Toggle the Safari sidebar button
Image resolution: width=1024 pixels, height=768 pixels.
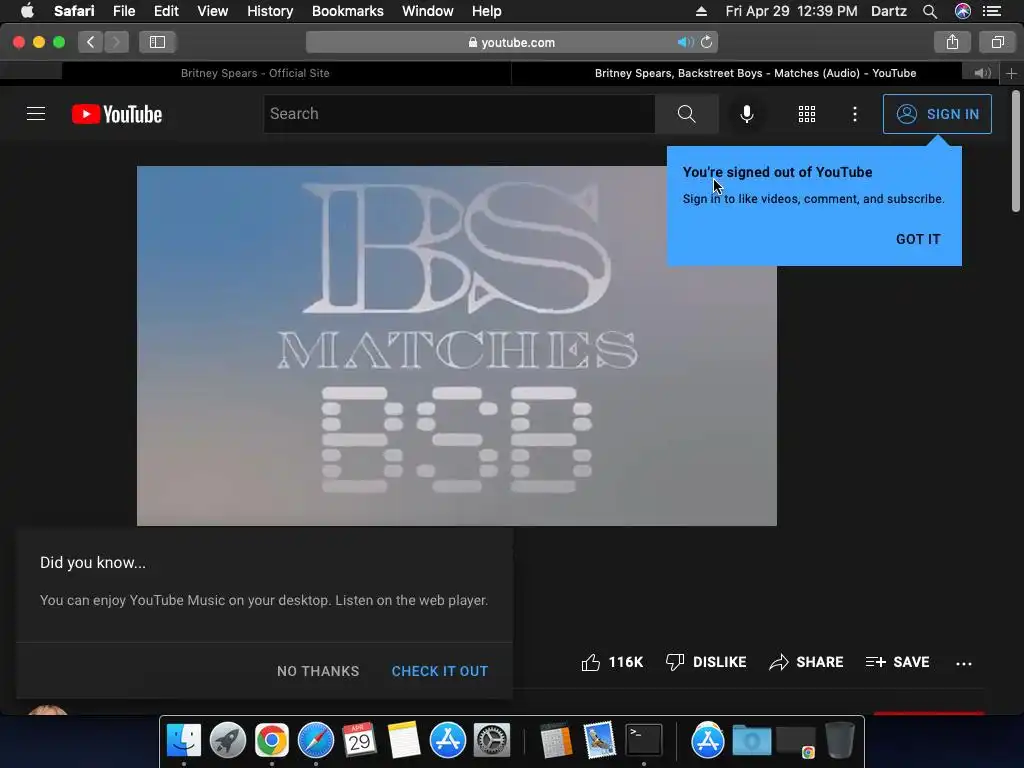[157, 42]
